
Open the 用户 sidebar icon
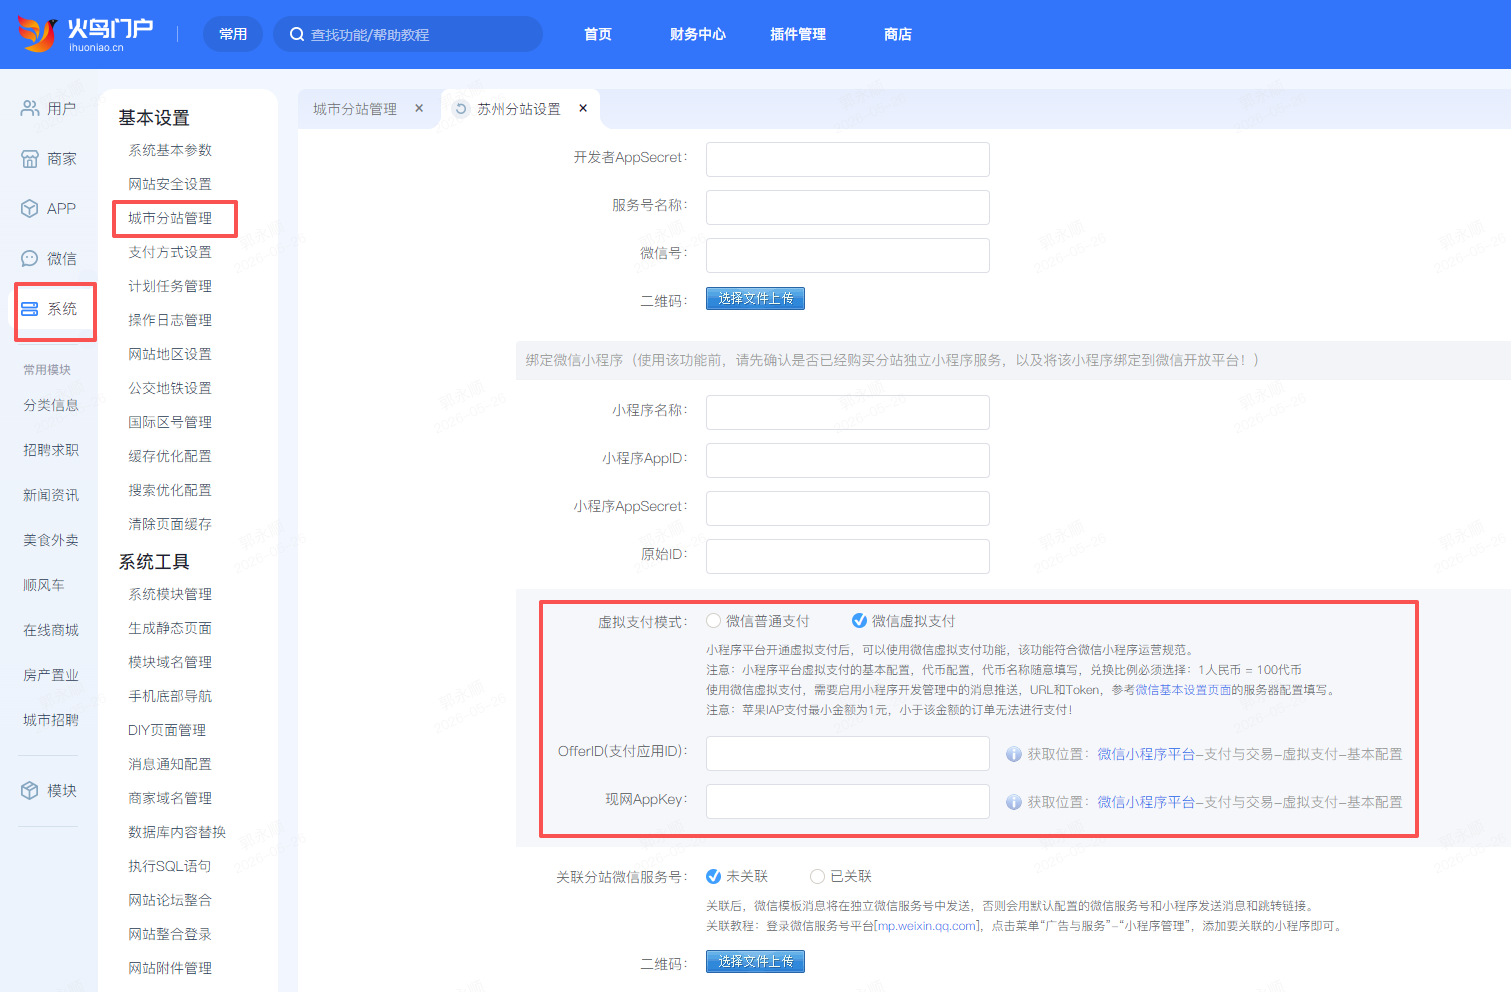pyautogui.click(x=30, y=108)
